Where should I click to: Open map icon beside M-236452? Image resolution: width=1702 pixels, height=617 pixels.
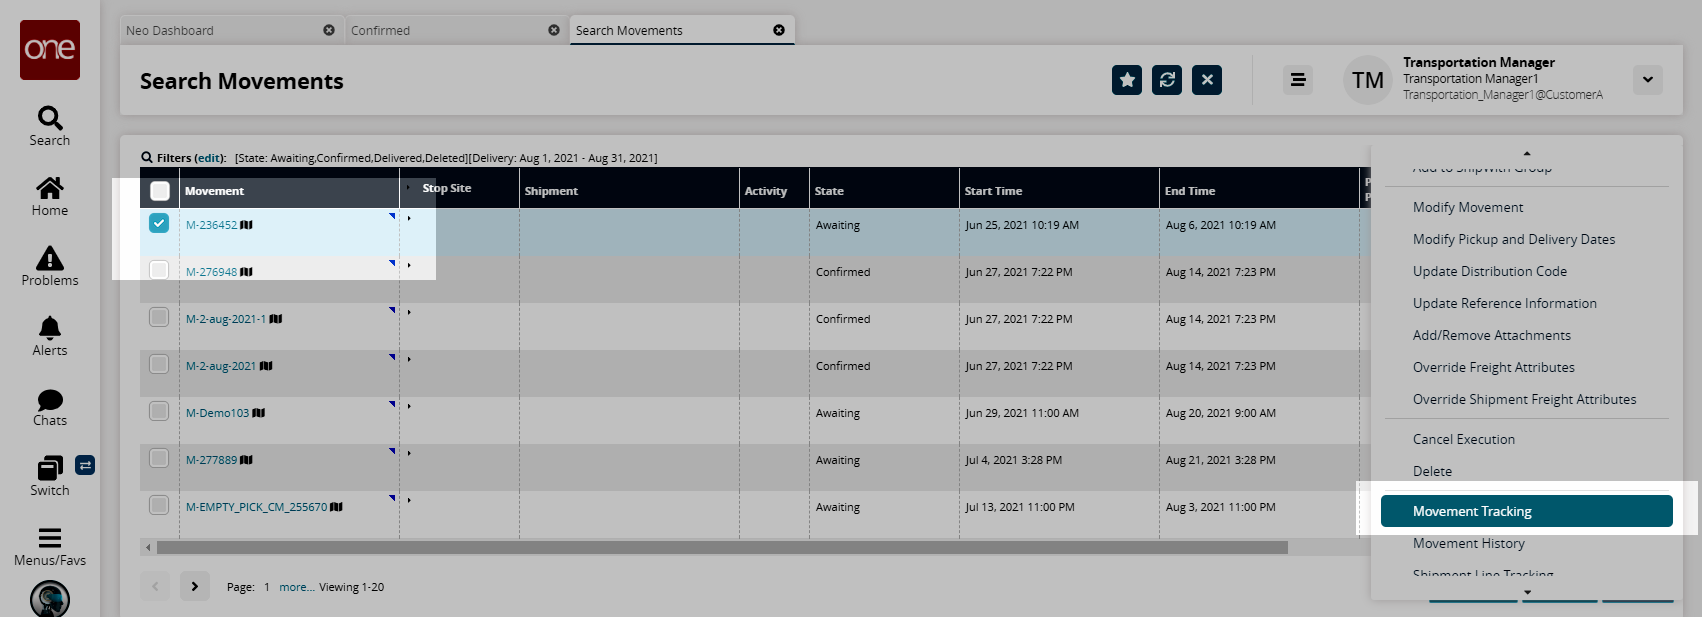coord(246,225)
